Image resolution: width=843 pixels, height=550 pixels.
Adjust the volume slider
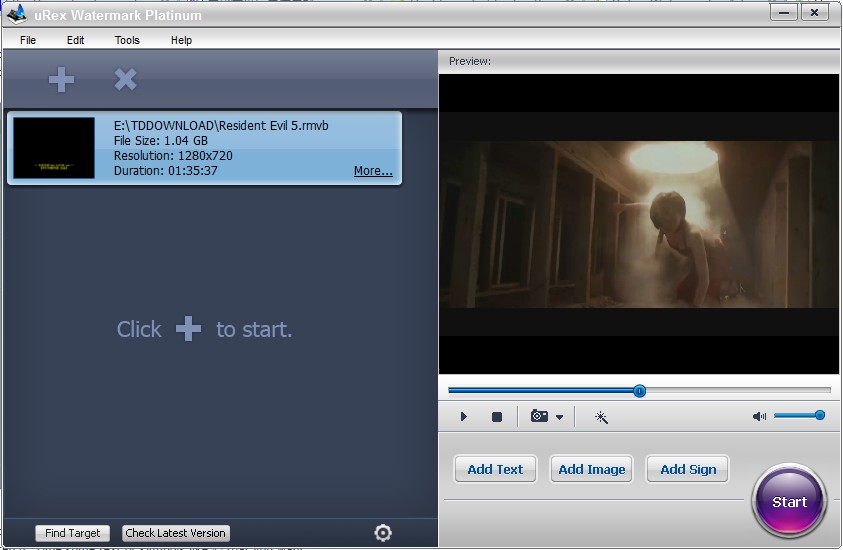819,415
